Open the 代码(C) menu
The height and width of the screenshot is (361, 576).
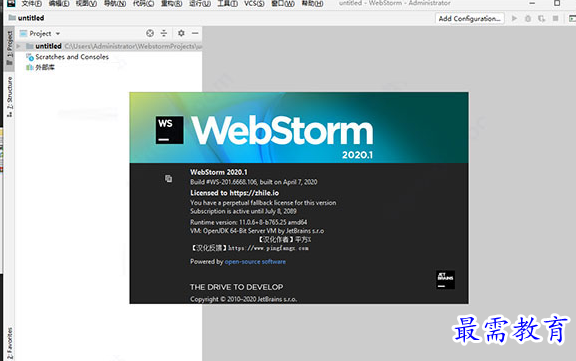(x=143, y=4)
